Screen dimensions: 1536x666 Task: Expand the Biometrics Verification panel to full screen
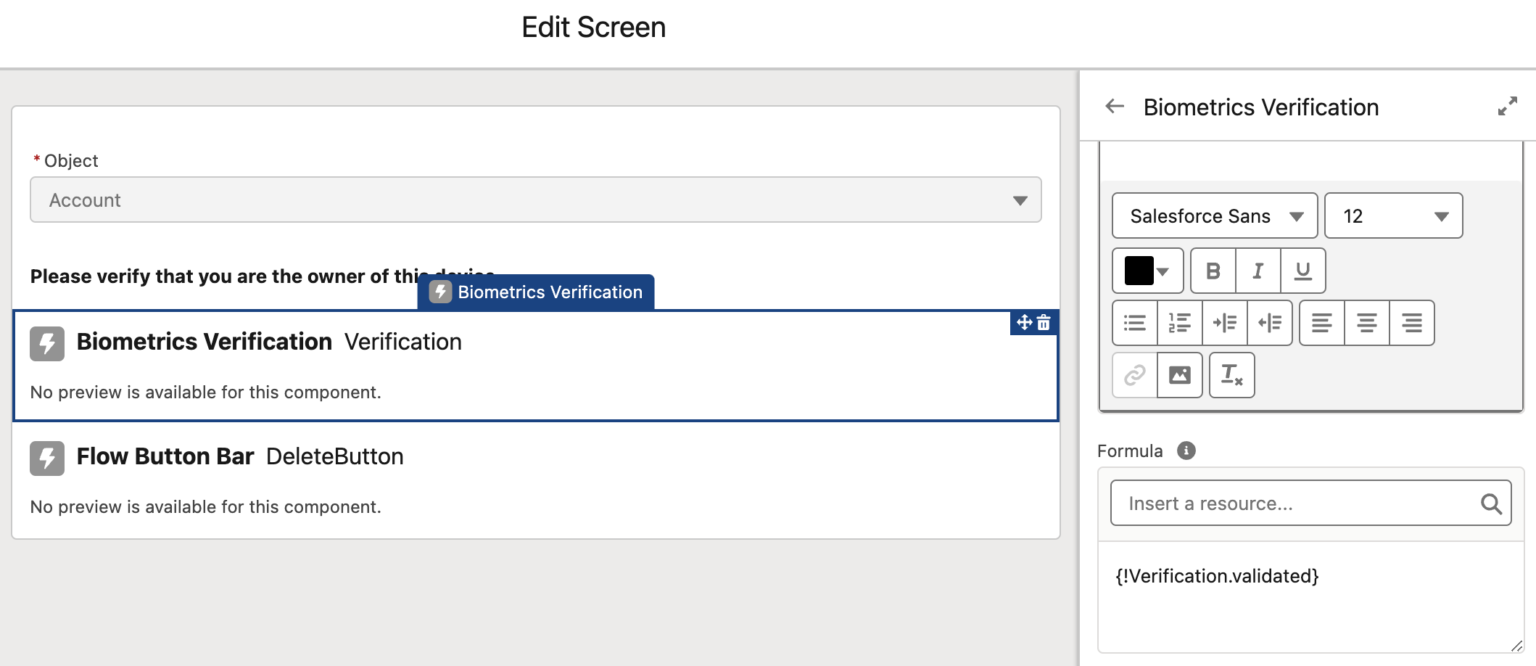pyautogui.click(x=1508, y=105)
